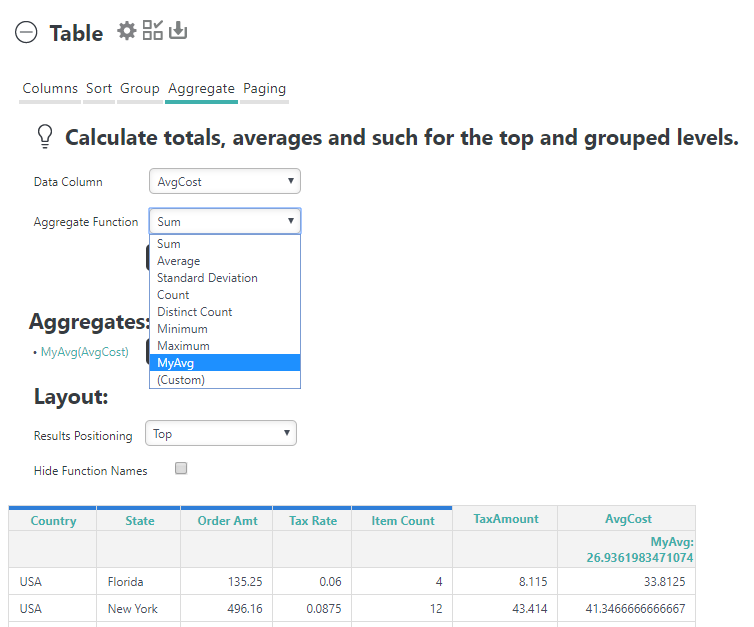Click the 43.414 tax amount cell
This screenshot has width=754, height=627.
click(x=505, y=609)
